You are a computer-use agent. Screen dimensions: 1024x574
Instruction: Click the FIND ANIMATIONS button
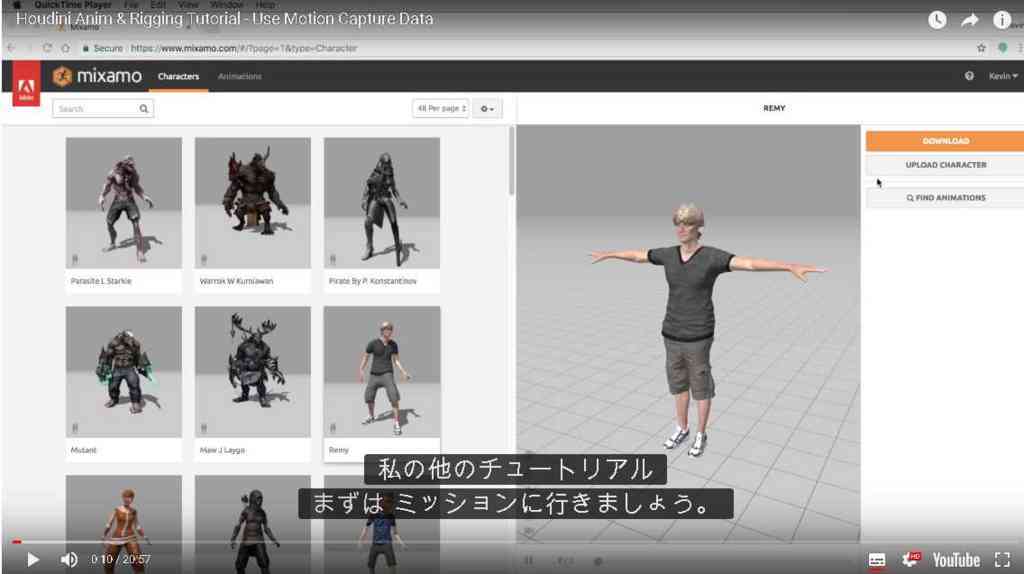(945, 198)
